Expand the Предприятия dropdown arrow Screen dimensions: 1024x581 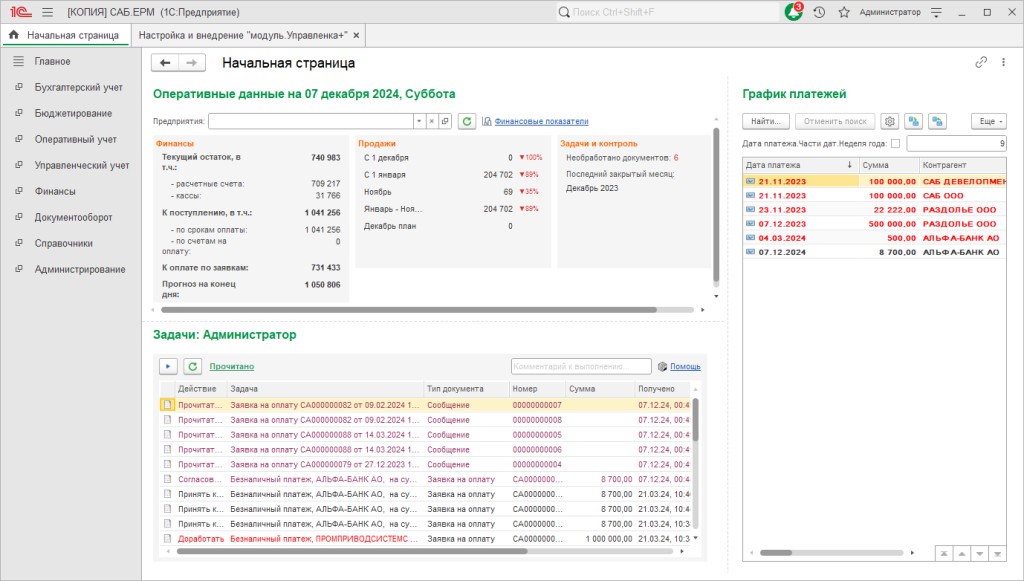coord(419,121)
